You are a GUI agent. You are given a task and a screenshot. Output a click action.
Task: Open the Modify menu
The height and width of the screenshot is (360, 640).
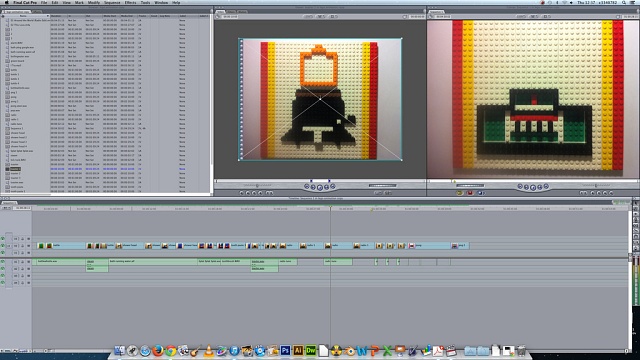coord(93,2)
